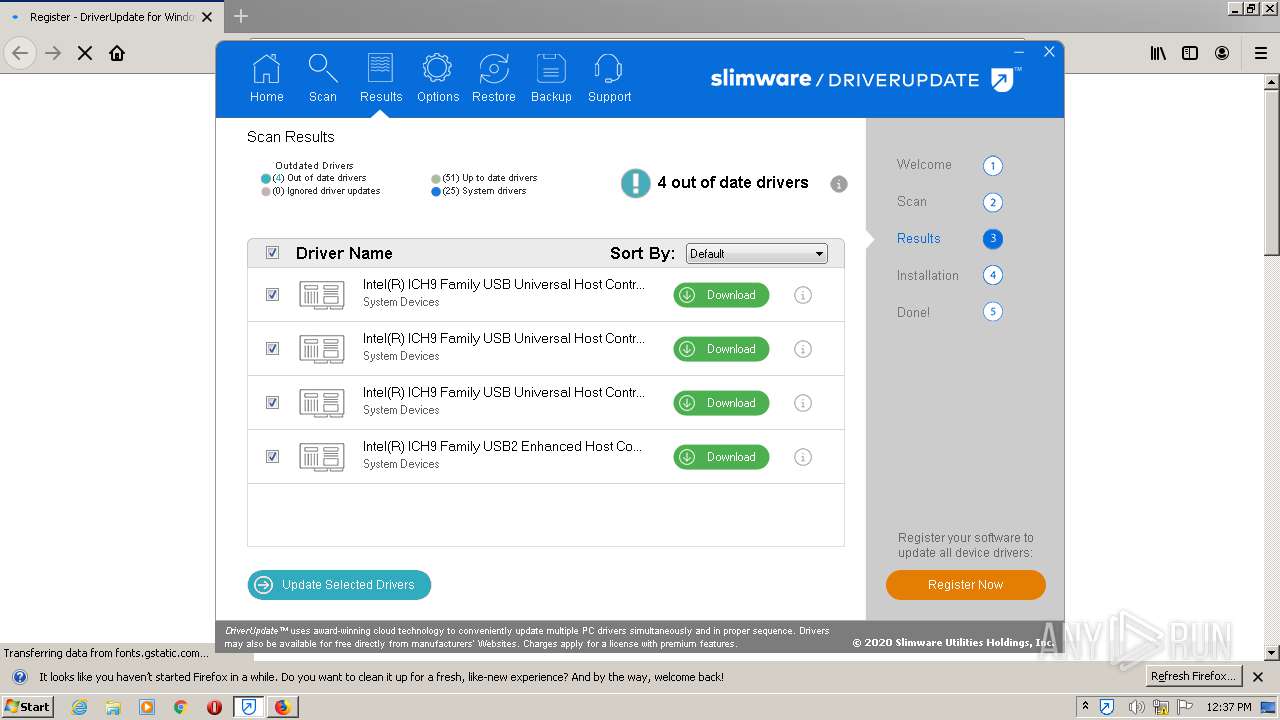Toggle Firefox sidebar view icon
The width and height of the screenshot is (1280, 720).
(x=1190, y=53)
